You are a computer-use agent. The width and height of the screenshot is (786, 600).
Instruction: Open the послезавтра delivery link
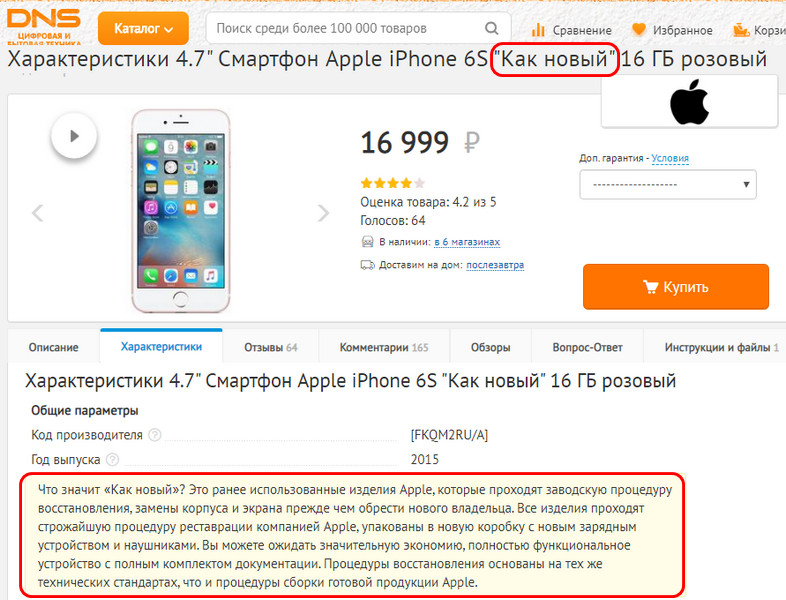click(x=495, y=265)
